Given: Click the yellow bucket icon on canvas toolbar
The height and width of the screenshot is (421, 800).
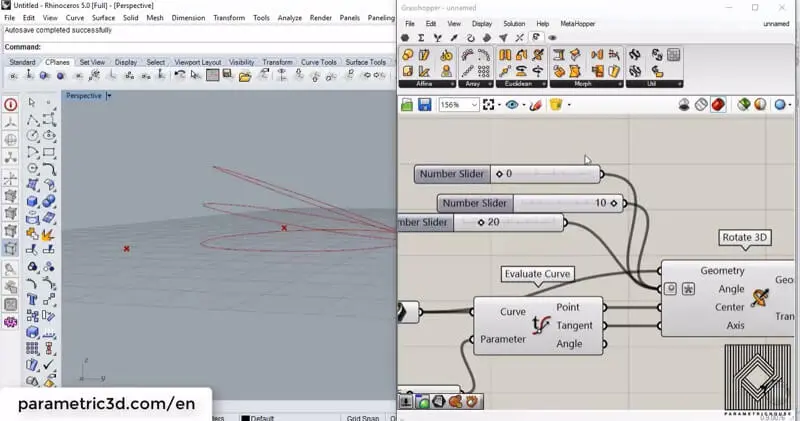Looking at the screenshot, I should [x=555, y=105].
